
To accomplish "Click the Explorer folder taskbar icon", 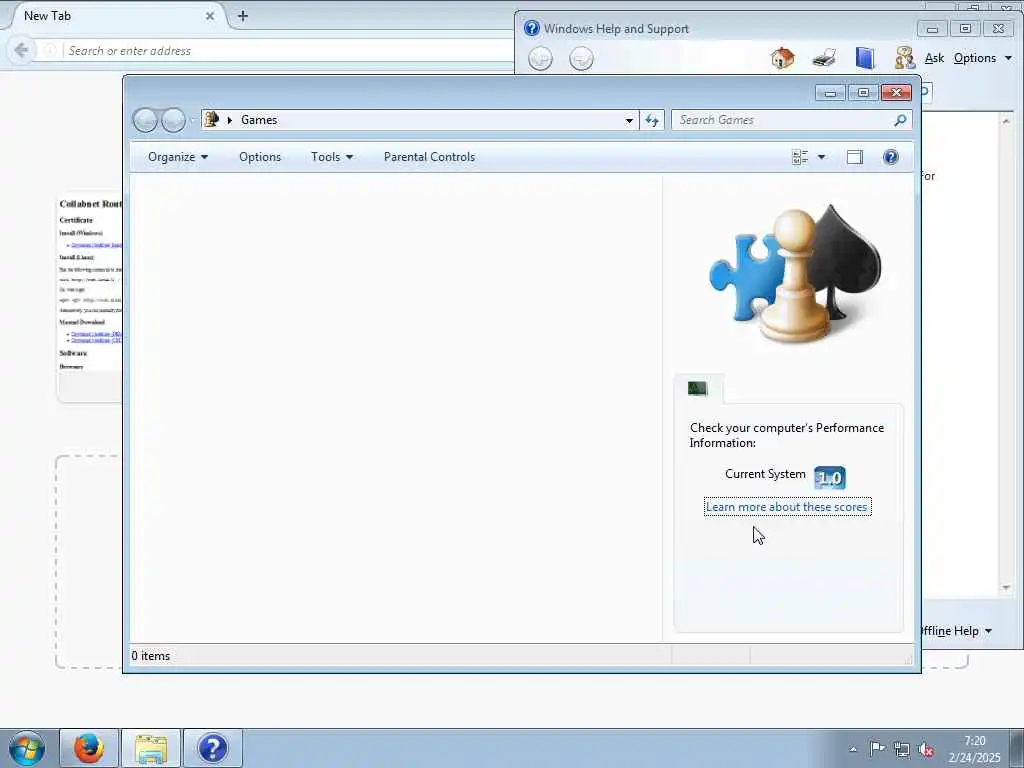I will (x=151, y=748).
